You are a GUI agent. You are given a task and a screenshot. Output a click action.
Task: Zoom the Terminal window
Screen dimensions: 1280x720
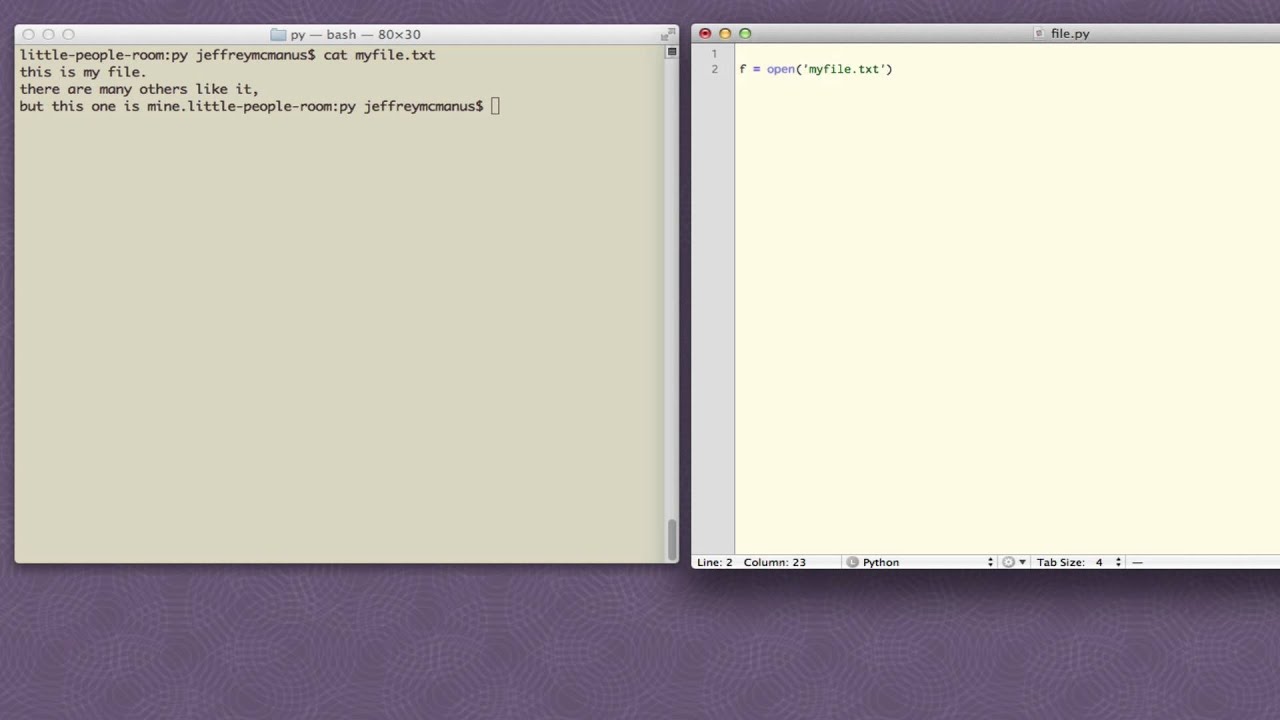(x=68, y=34)
